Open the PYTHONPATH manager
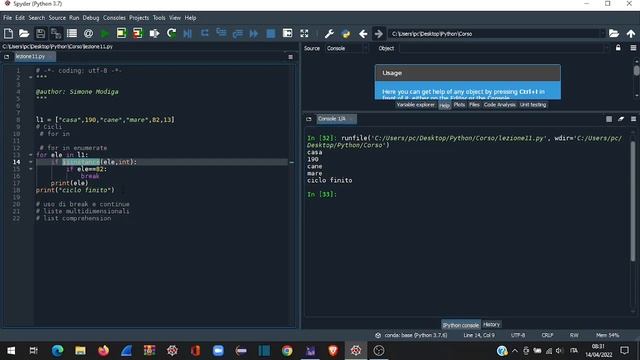This screenshot has height=360, width=640. (346, 33)
